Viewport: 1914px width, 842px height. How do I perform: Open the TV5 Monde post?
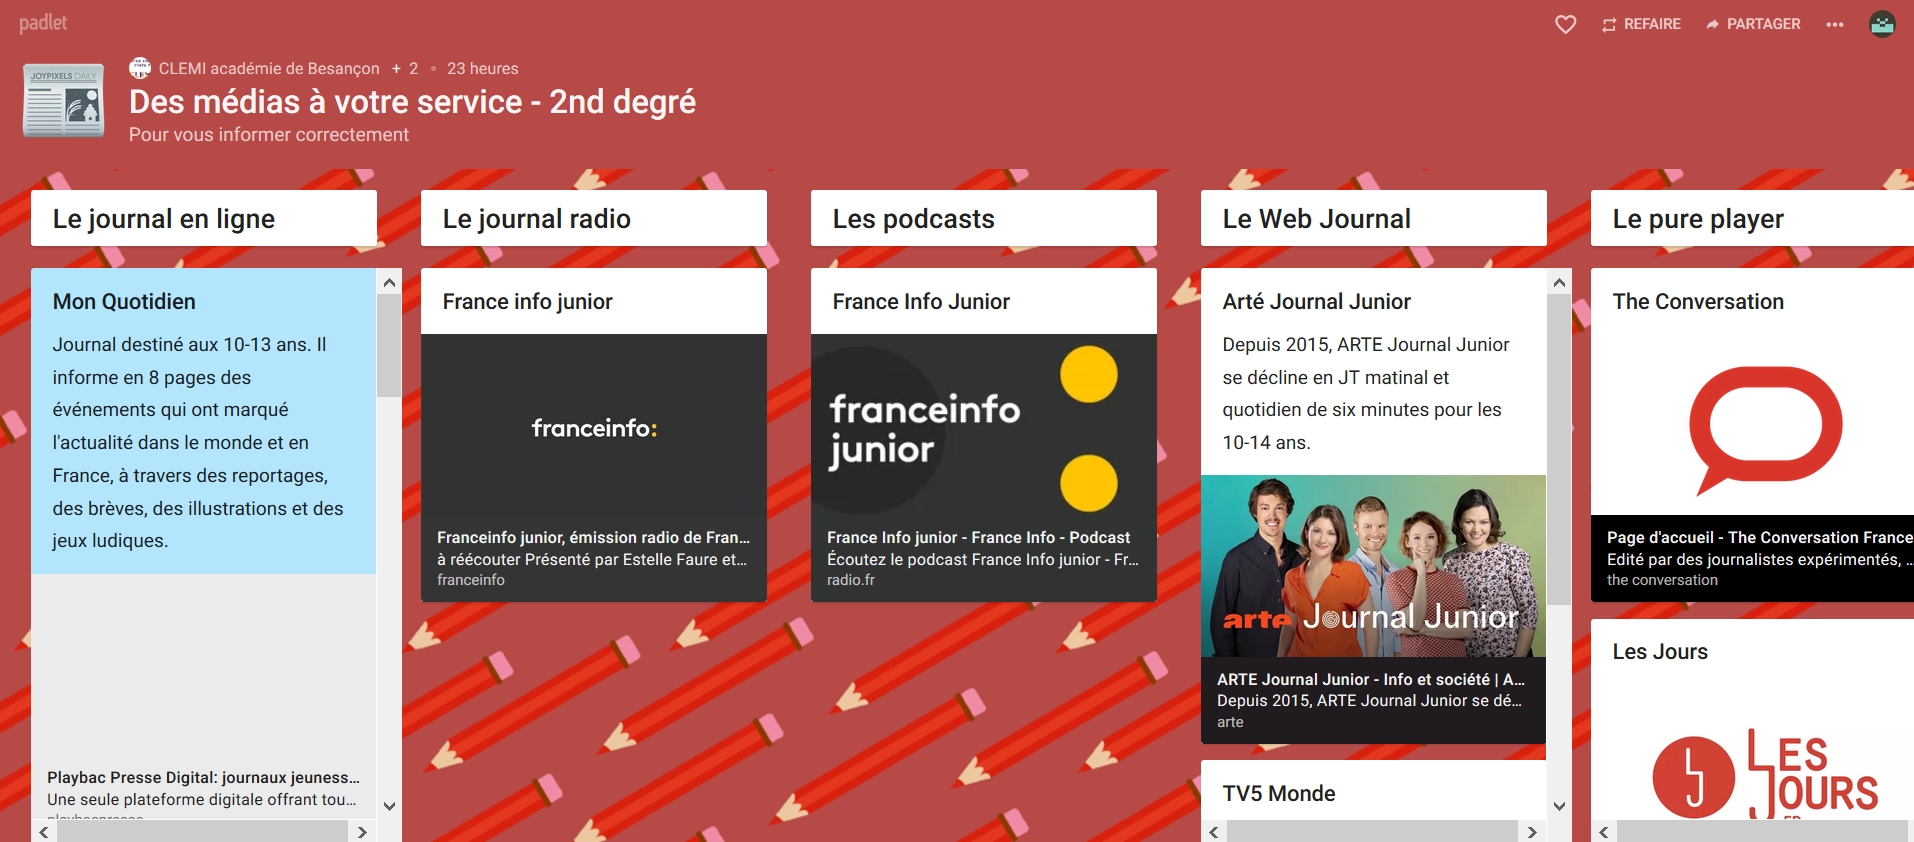1279,793
